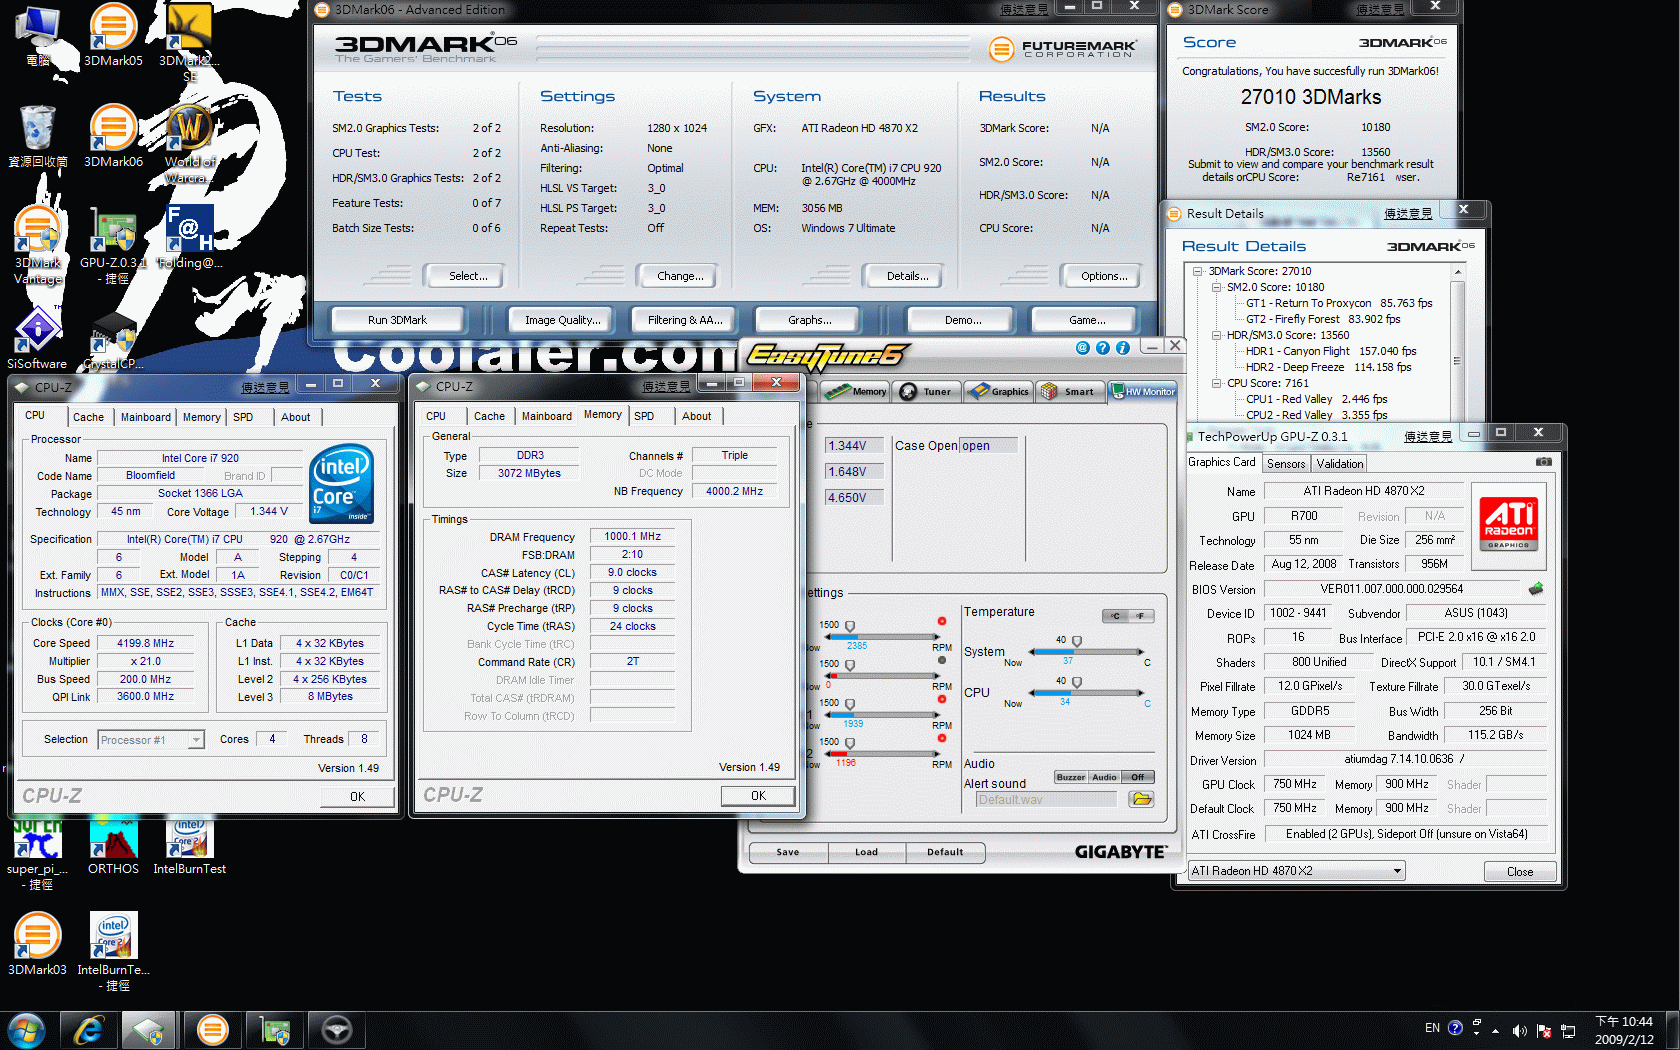Screen dimensions: 1680x1050
Task: Click the 3DMark06 taskbar button
Action: (x=212, y=1030)
